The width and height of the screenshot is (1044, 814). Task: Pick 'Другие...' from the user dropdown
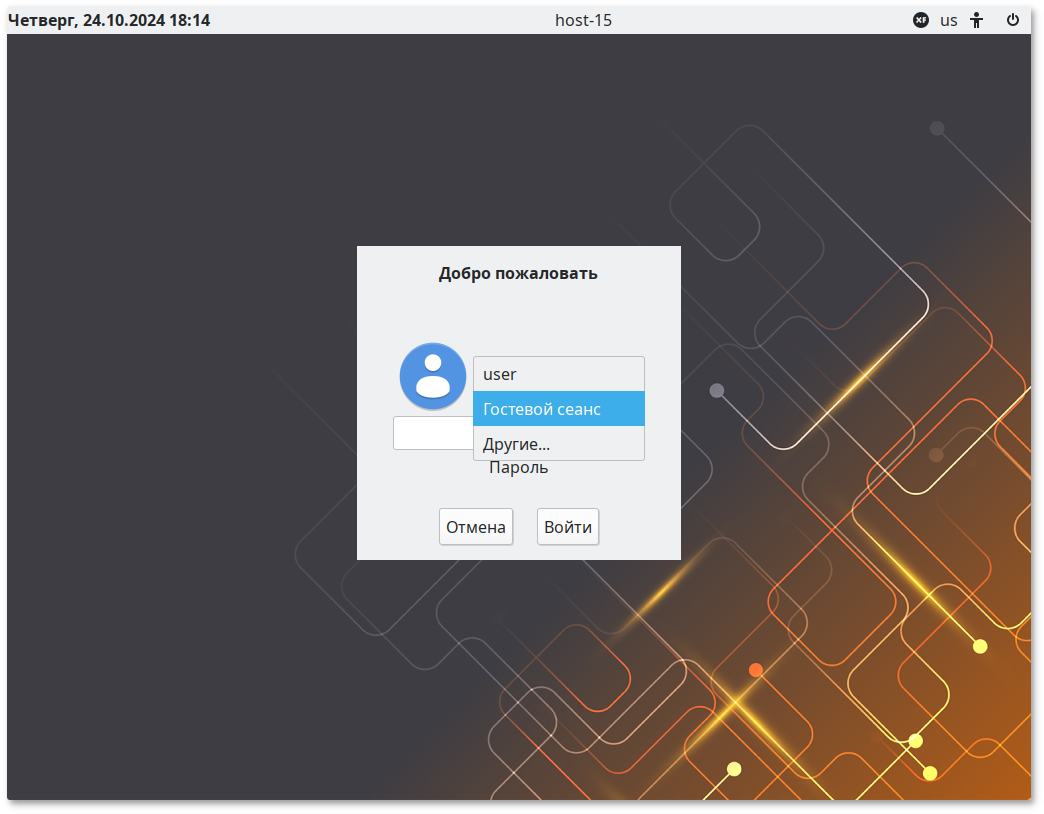pos(558,444)
